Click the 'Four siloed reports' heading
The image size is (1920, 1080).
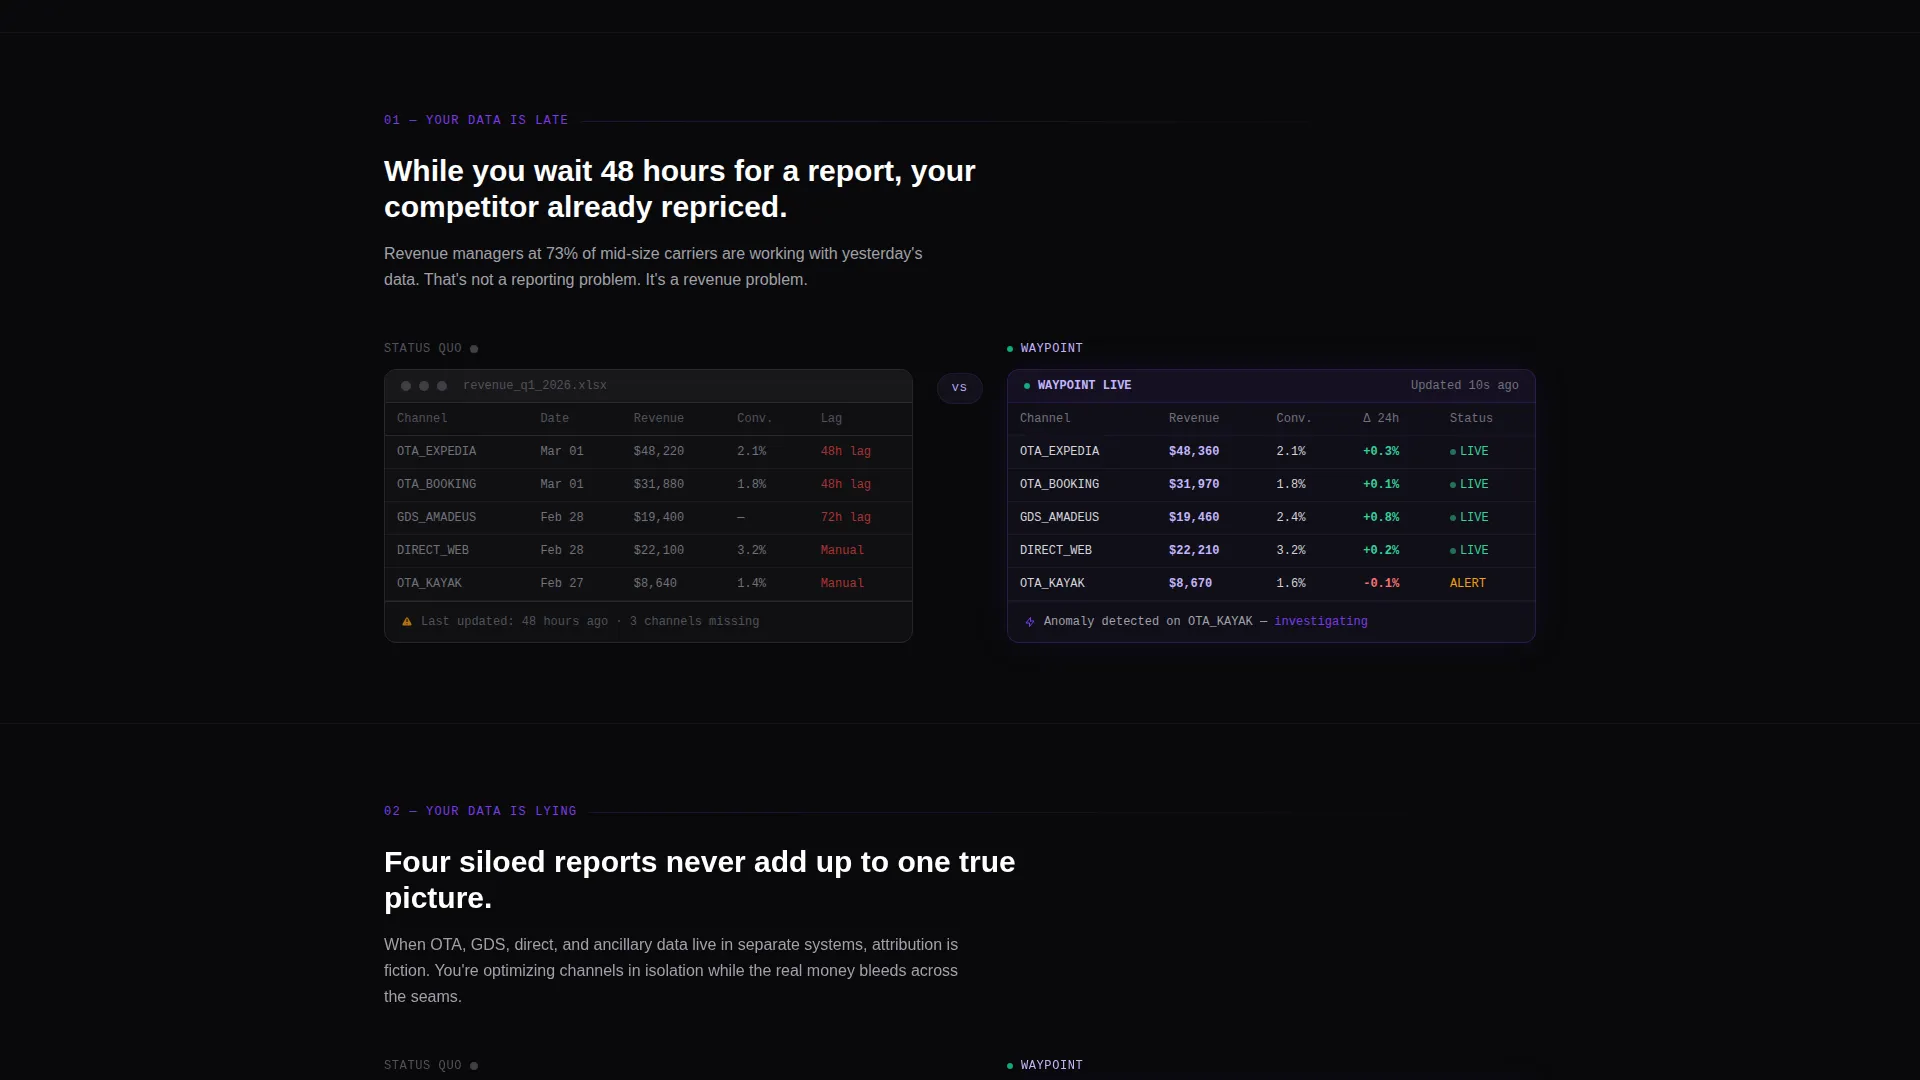(x=700, y=880)
